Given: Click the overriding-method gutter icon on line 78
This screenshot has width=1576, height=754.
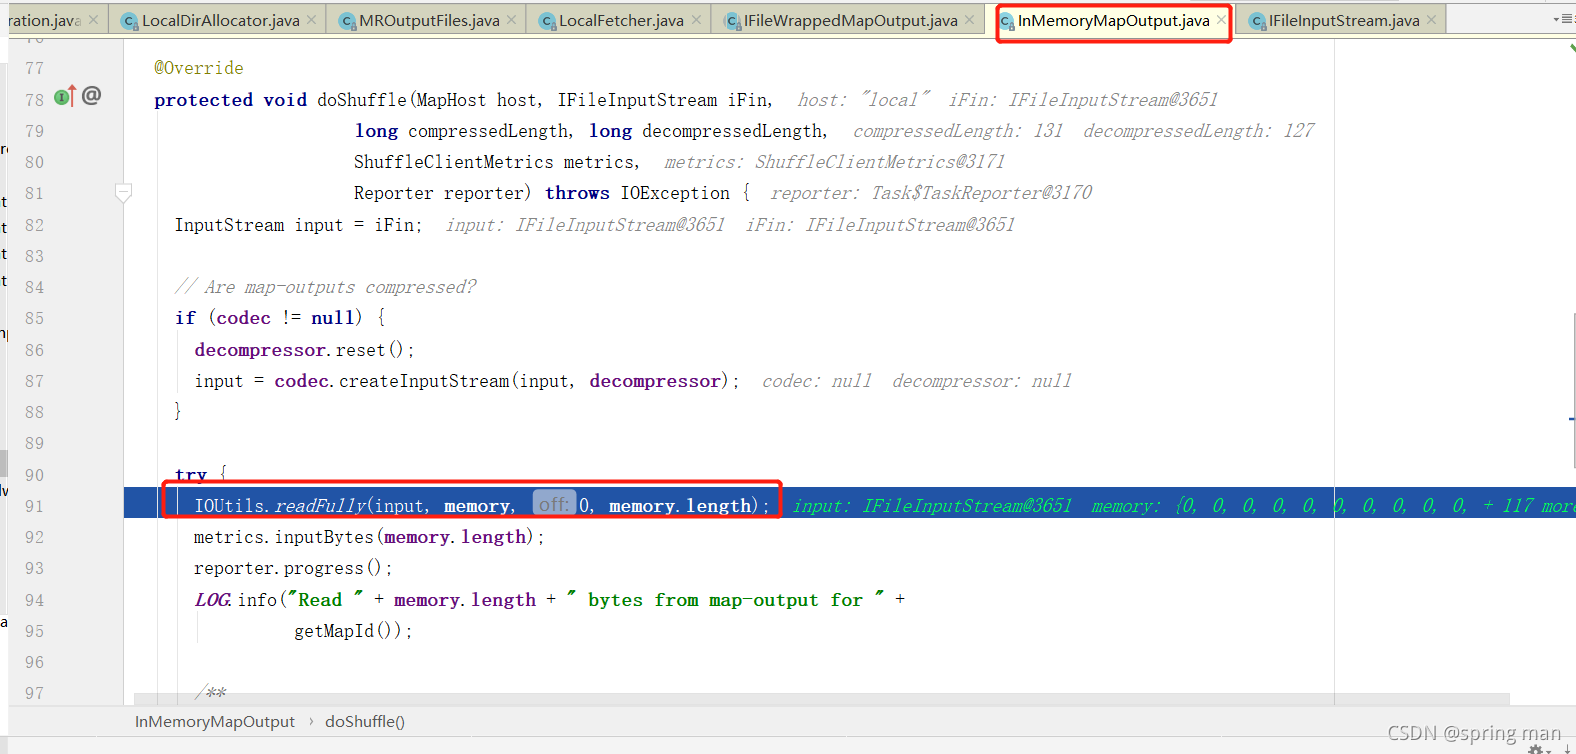Looking at the screenshot, I should click(65, 97).
